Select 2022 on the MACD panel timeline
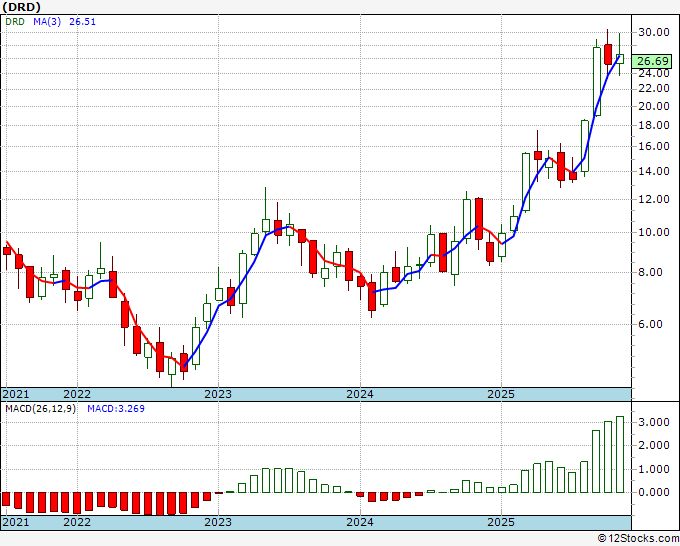Screen dimensions: 680x546 pos(76,522)
